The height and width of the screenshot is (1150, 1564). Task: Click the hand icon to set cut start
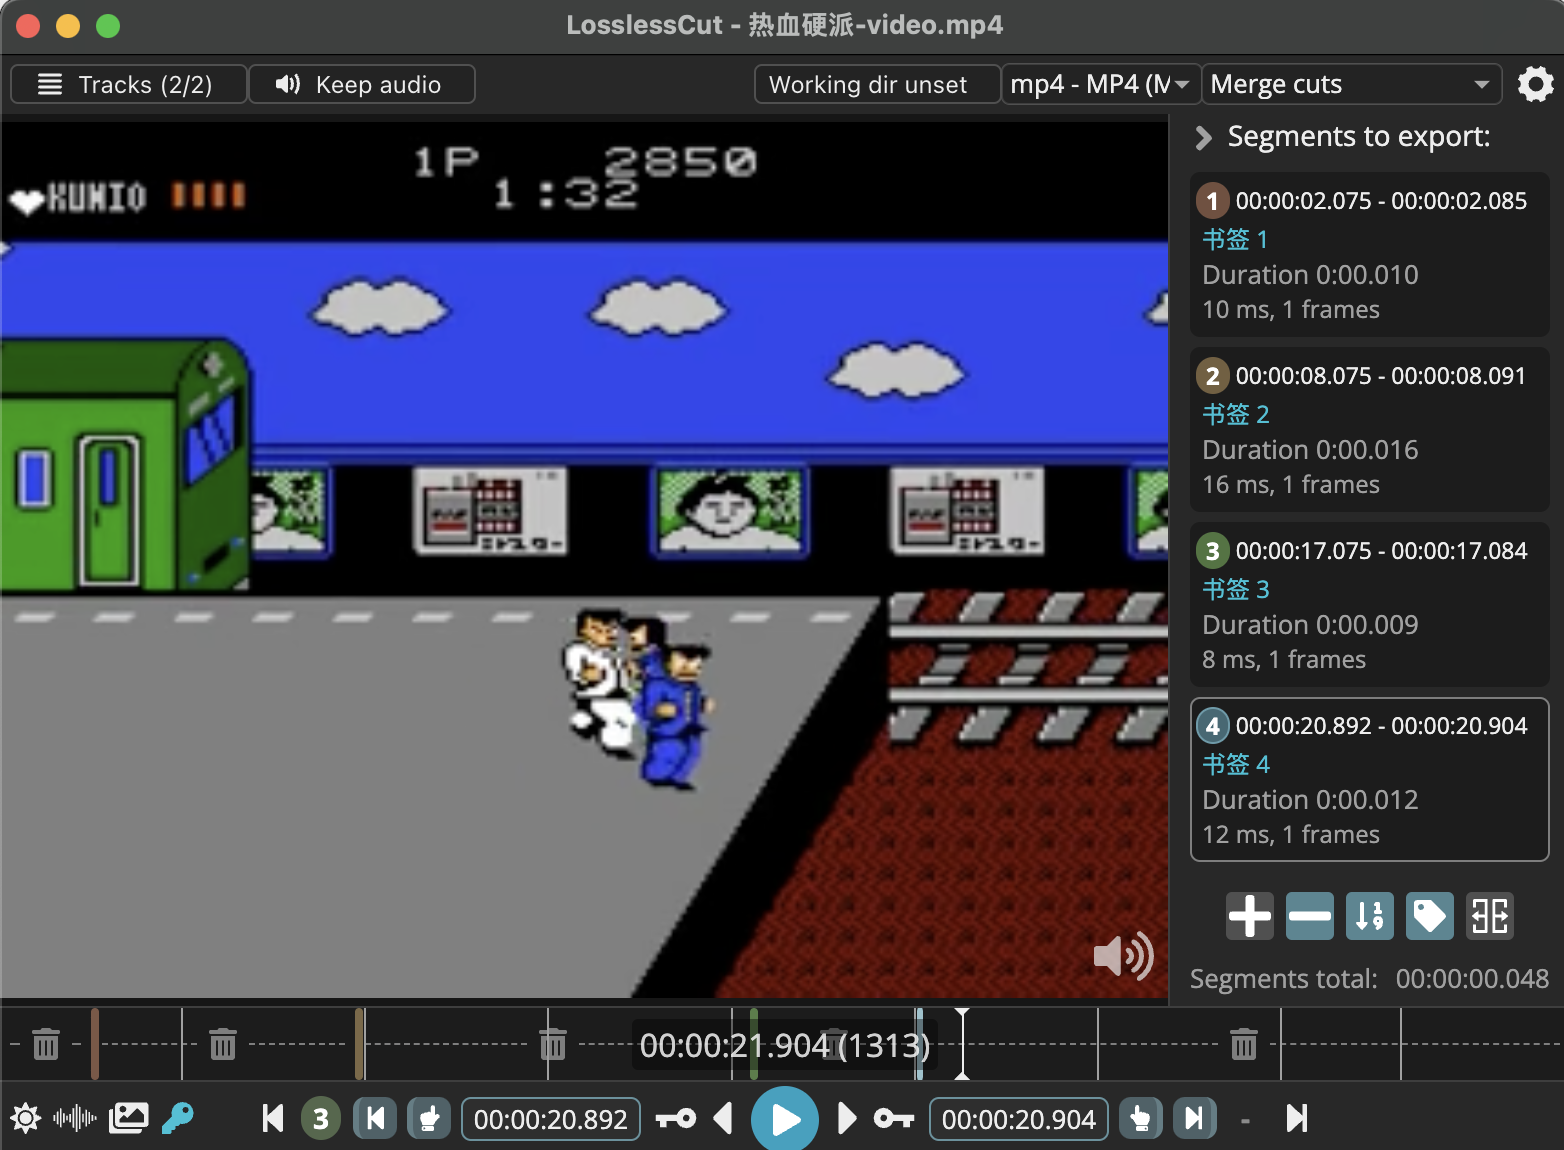click(430, 1118)
